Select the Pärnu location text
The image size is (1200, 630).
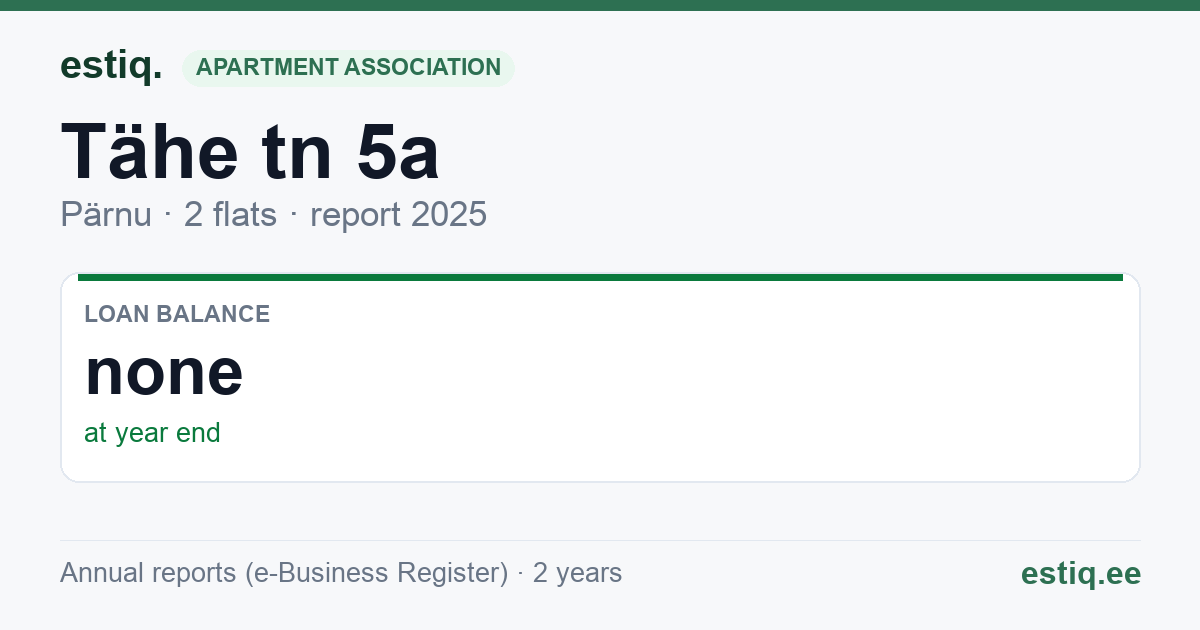106,215
